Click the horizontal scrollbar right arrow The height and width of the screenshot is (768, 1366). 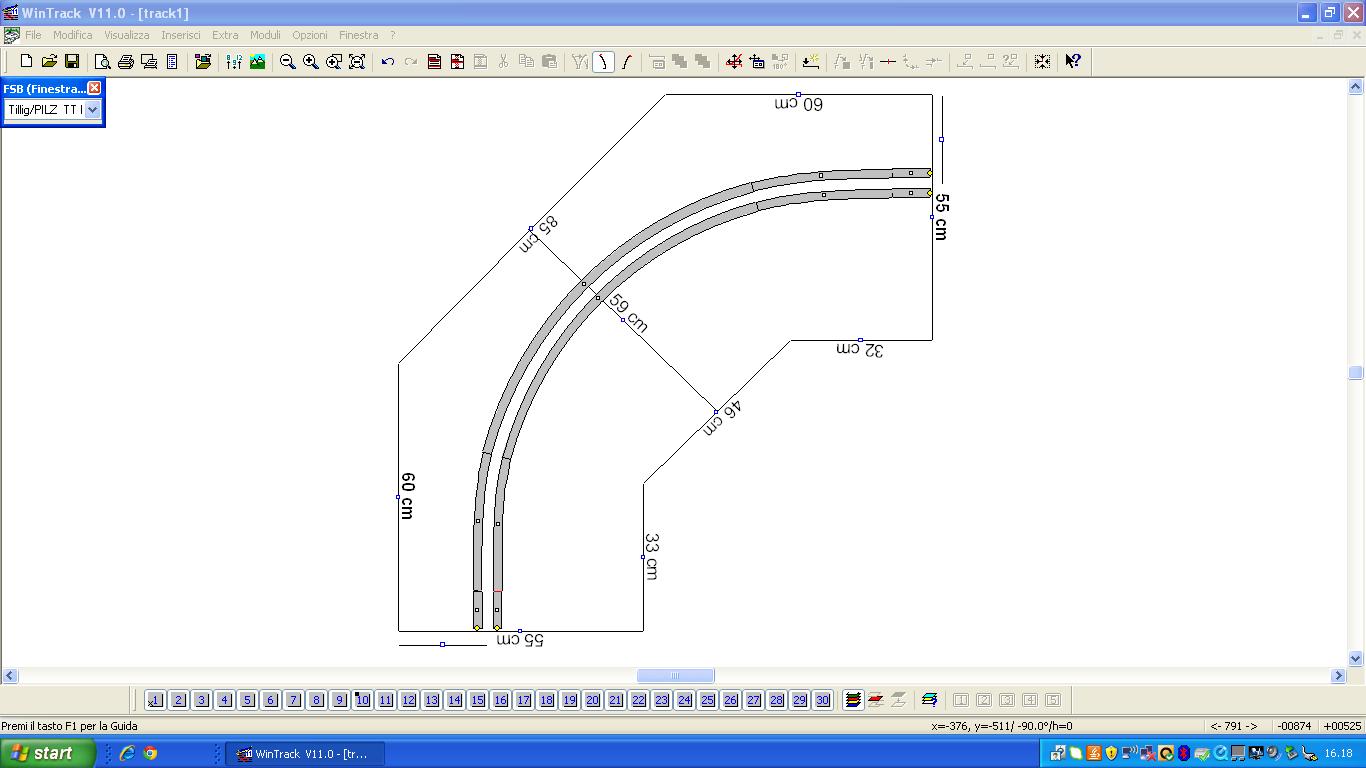1339,675
